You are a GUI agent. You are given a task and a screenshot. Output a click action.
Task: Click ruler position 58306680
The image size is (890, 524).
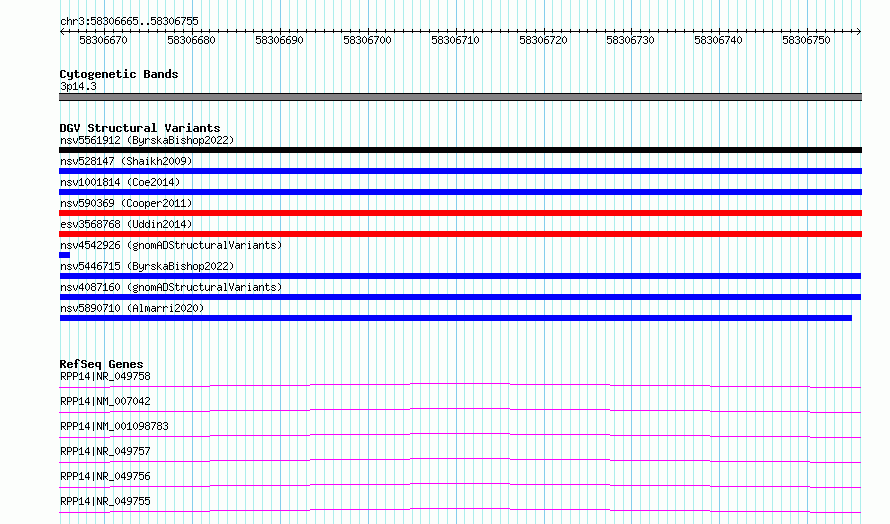(191, 40)
